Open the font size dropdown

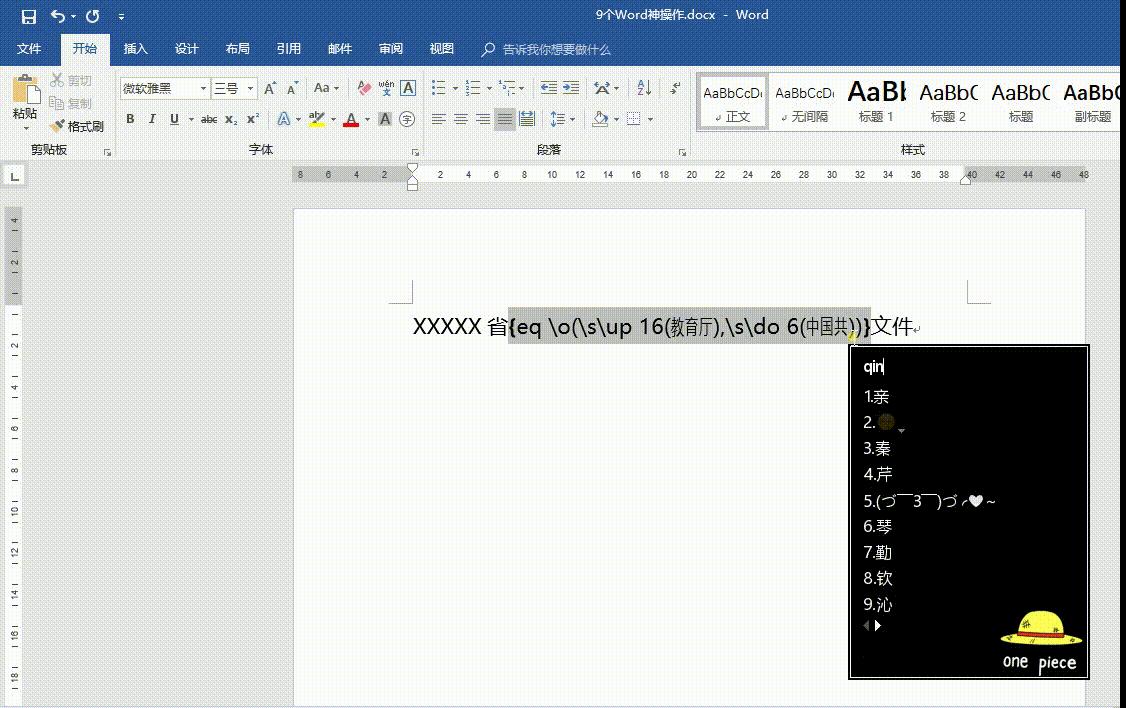pos(250,88)
